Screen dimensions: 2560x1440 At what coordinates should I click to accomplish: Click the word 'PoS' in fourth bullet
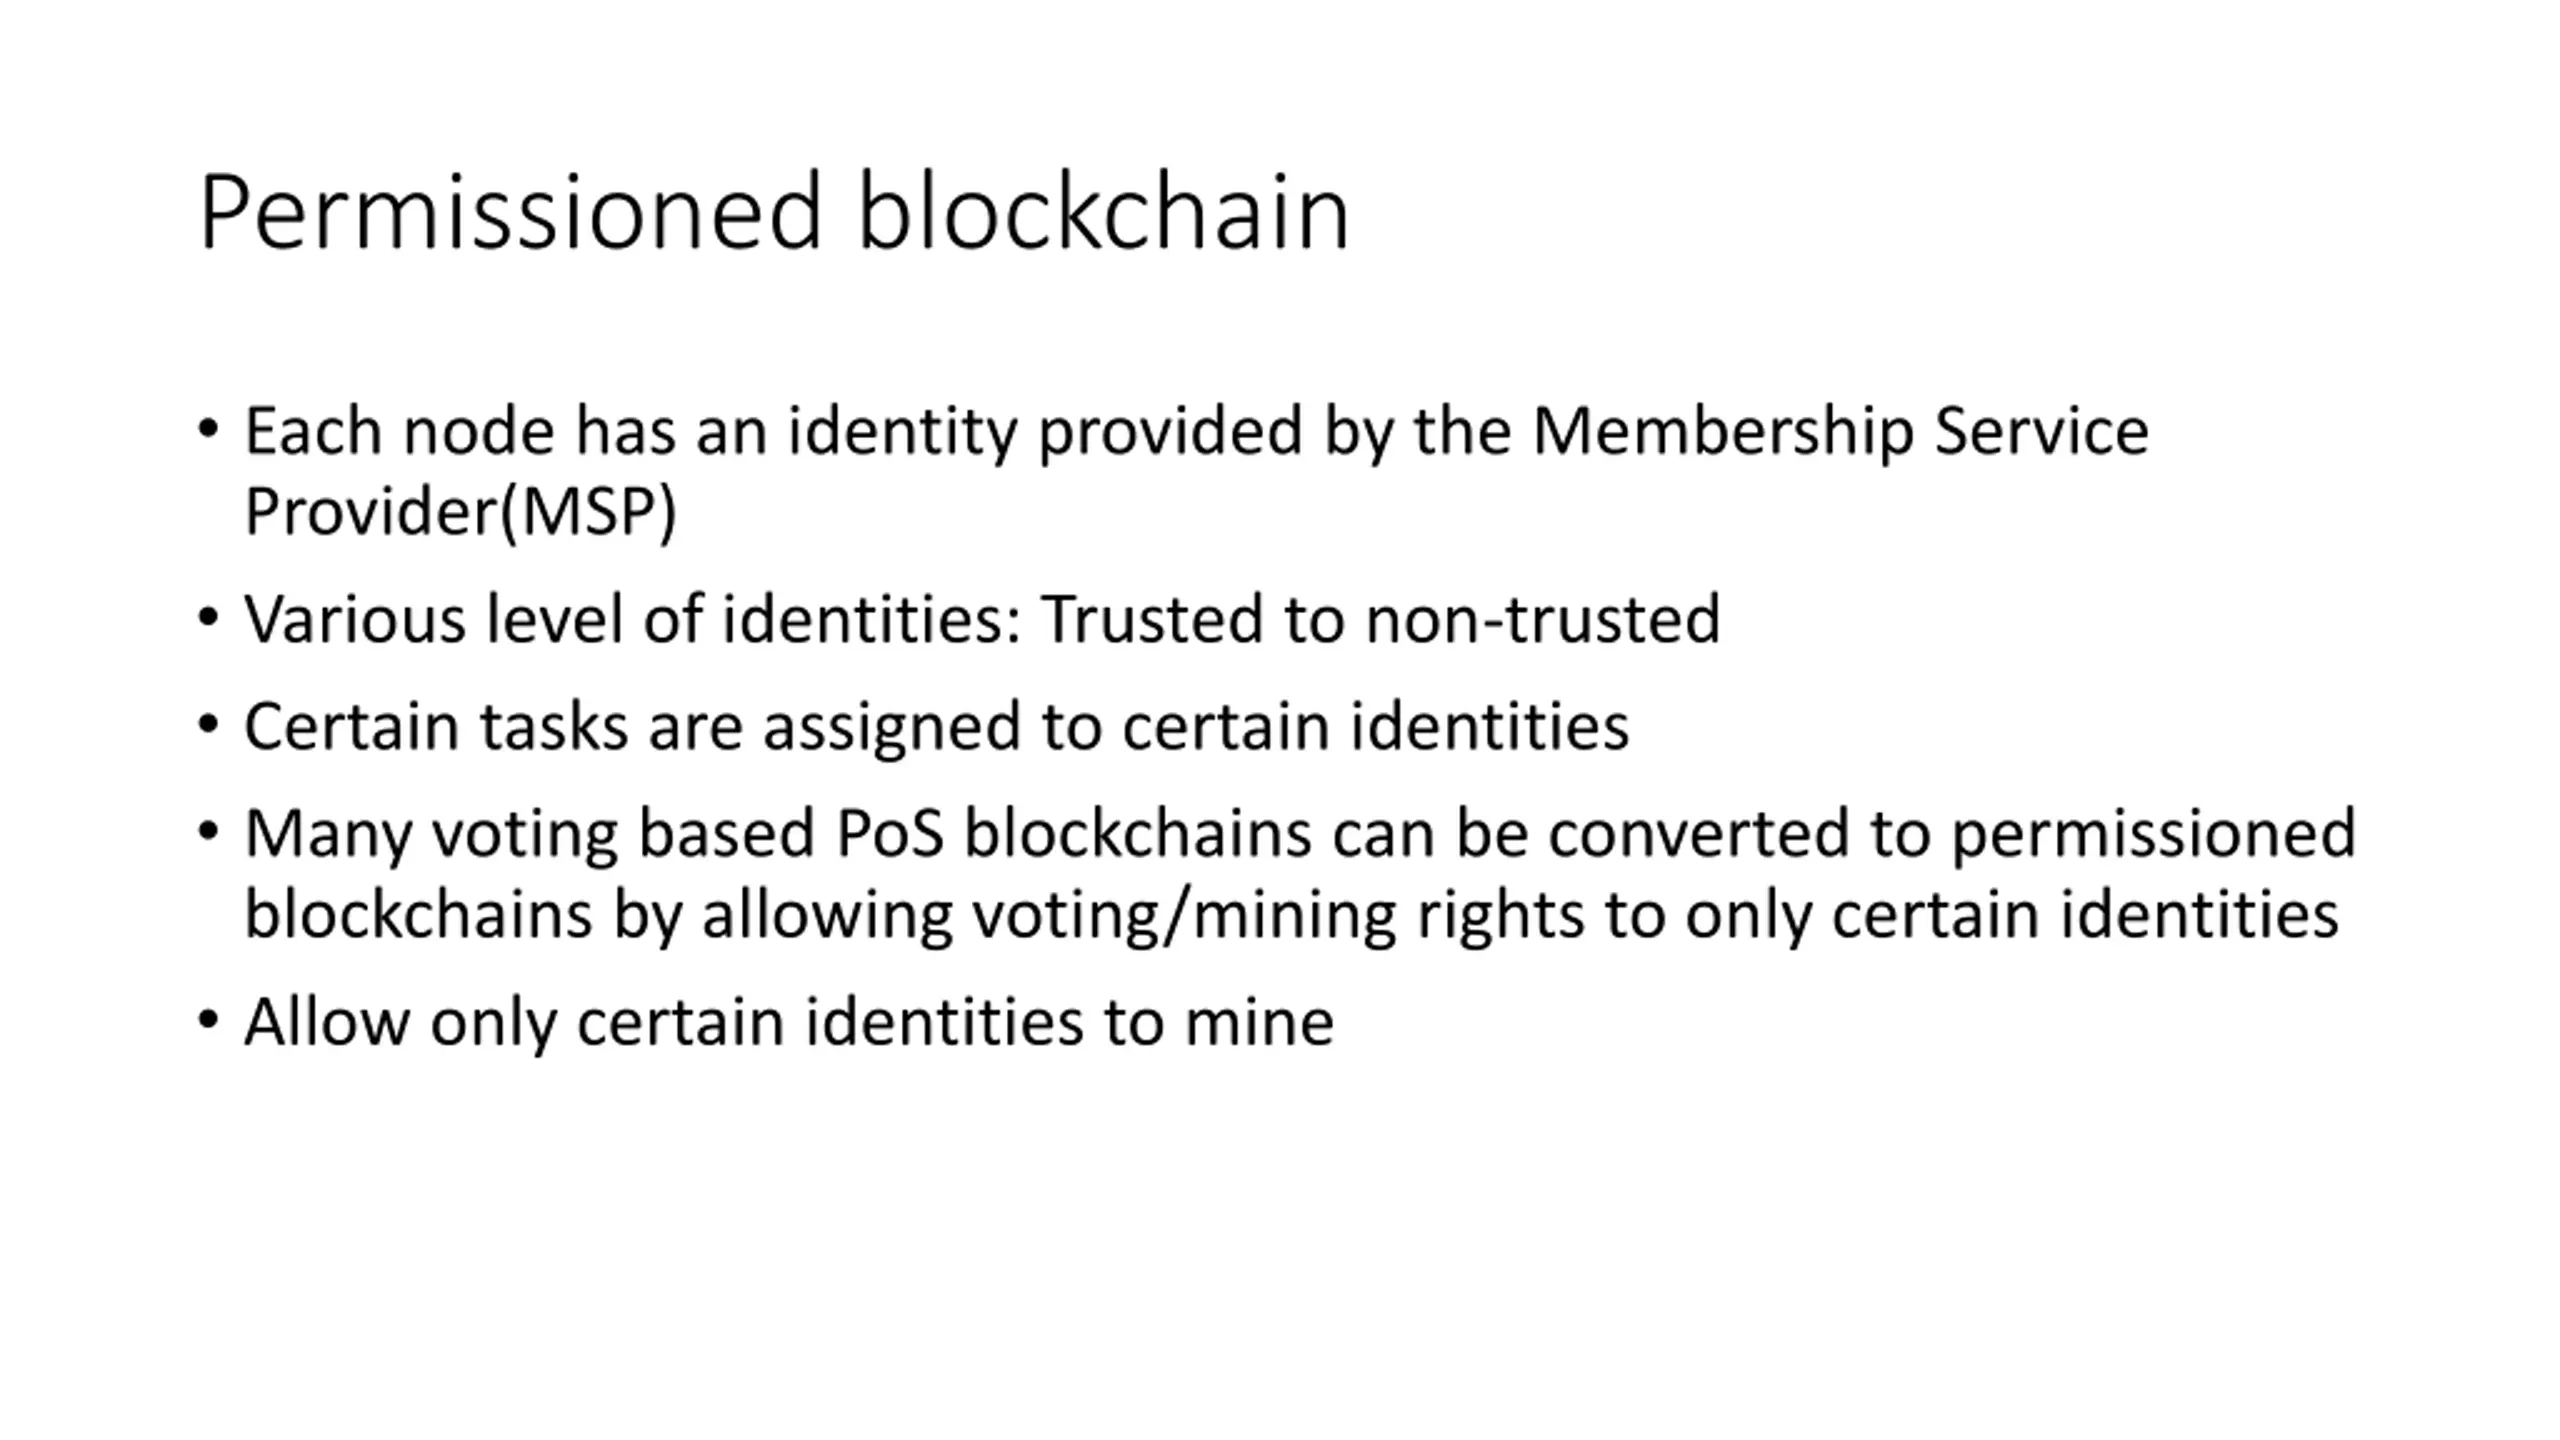(889, 834)
